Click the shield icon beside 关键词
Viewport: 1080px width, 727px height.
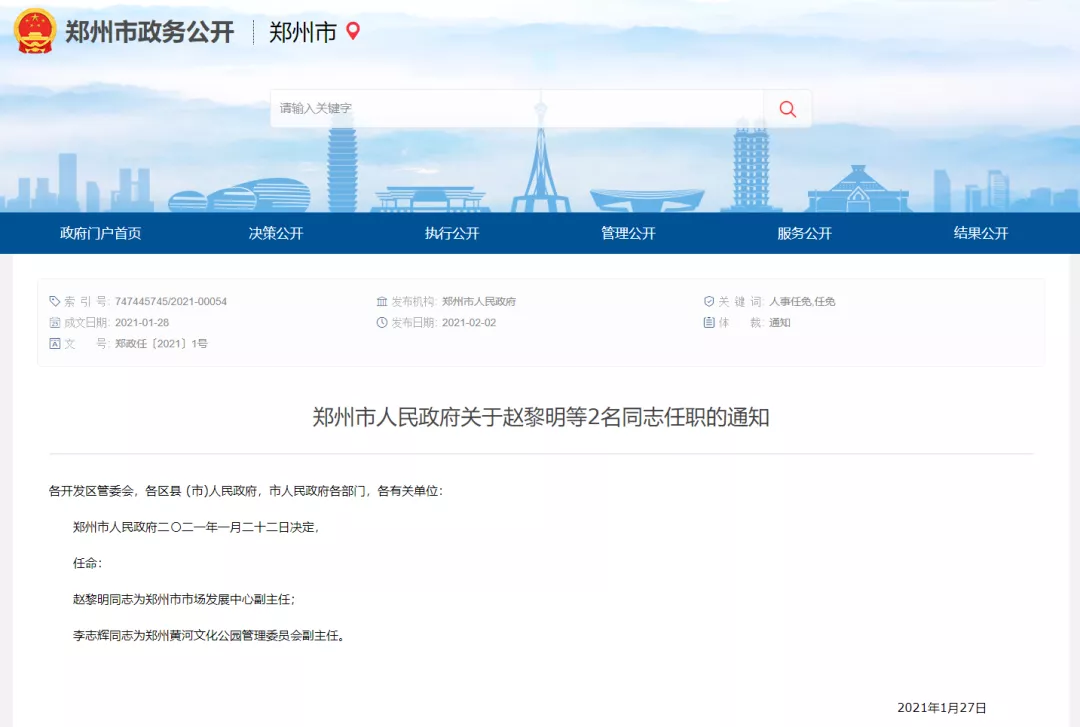pos(709,301)
